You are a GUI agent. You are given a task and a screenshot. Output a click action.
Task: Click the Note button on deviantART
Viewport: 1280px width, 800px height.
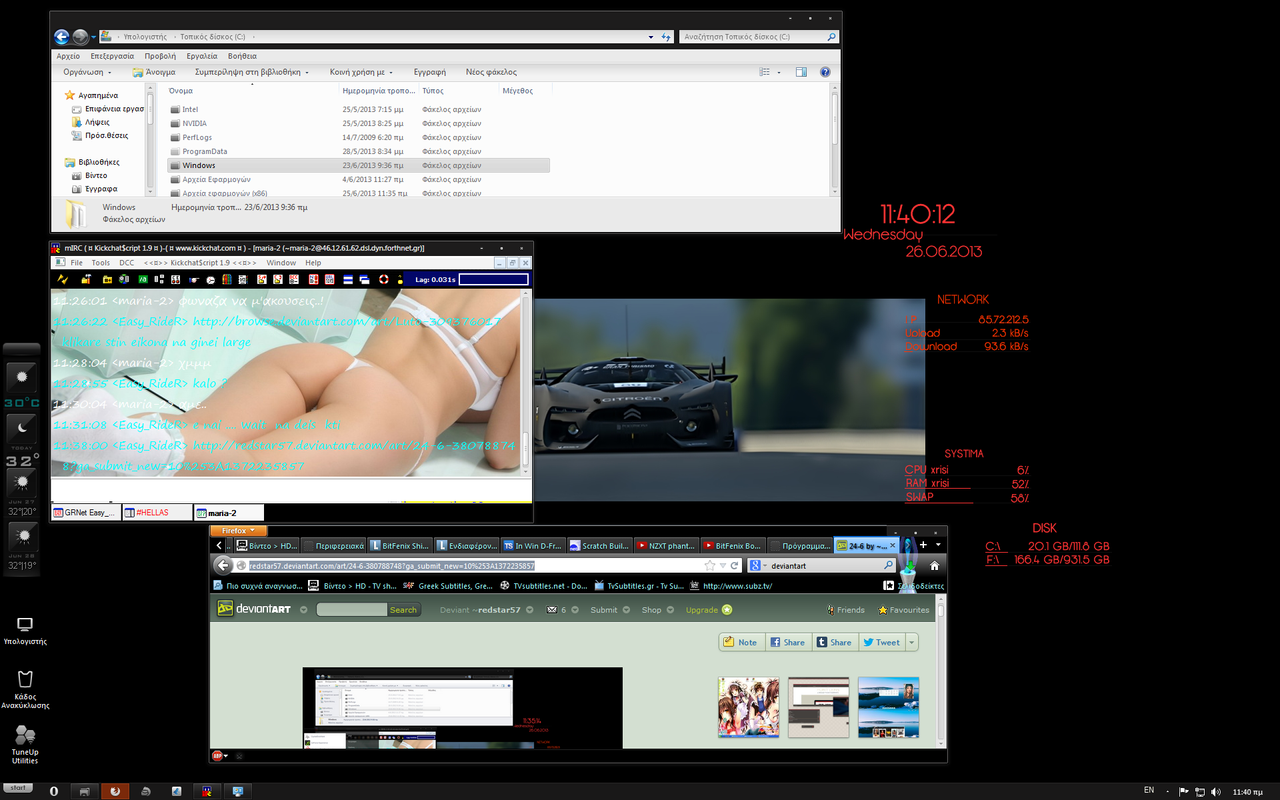[x=741, y=642]
